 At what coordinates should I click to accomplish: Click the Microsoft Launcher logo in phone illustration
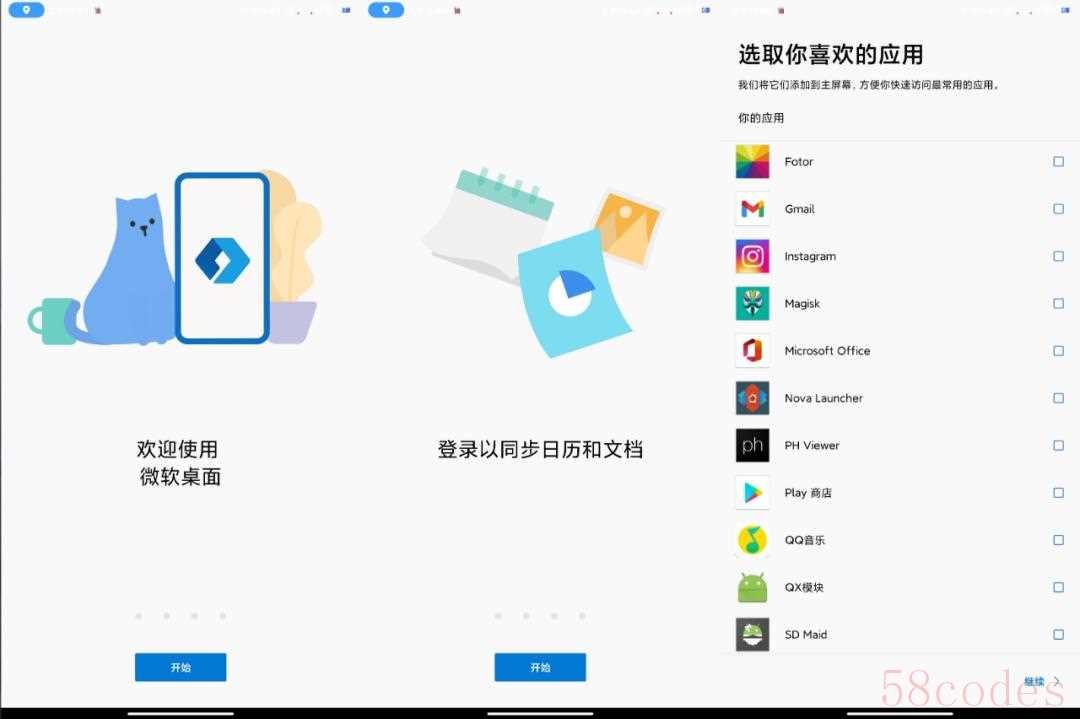[x=222, y=260]
